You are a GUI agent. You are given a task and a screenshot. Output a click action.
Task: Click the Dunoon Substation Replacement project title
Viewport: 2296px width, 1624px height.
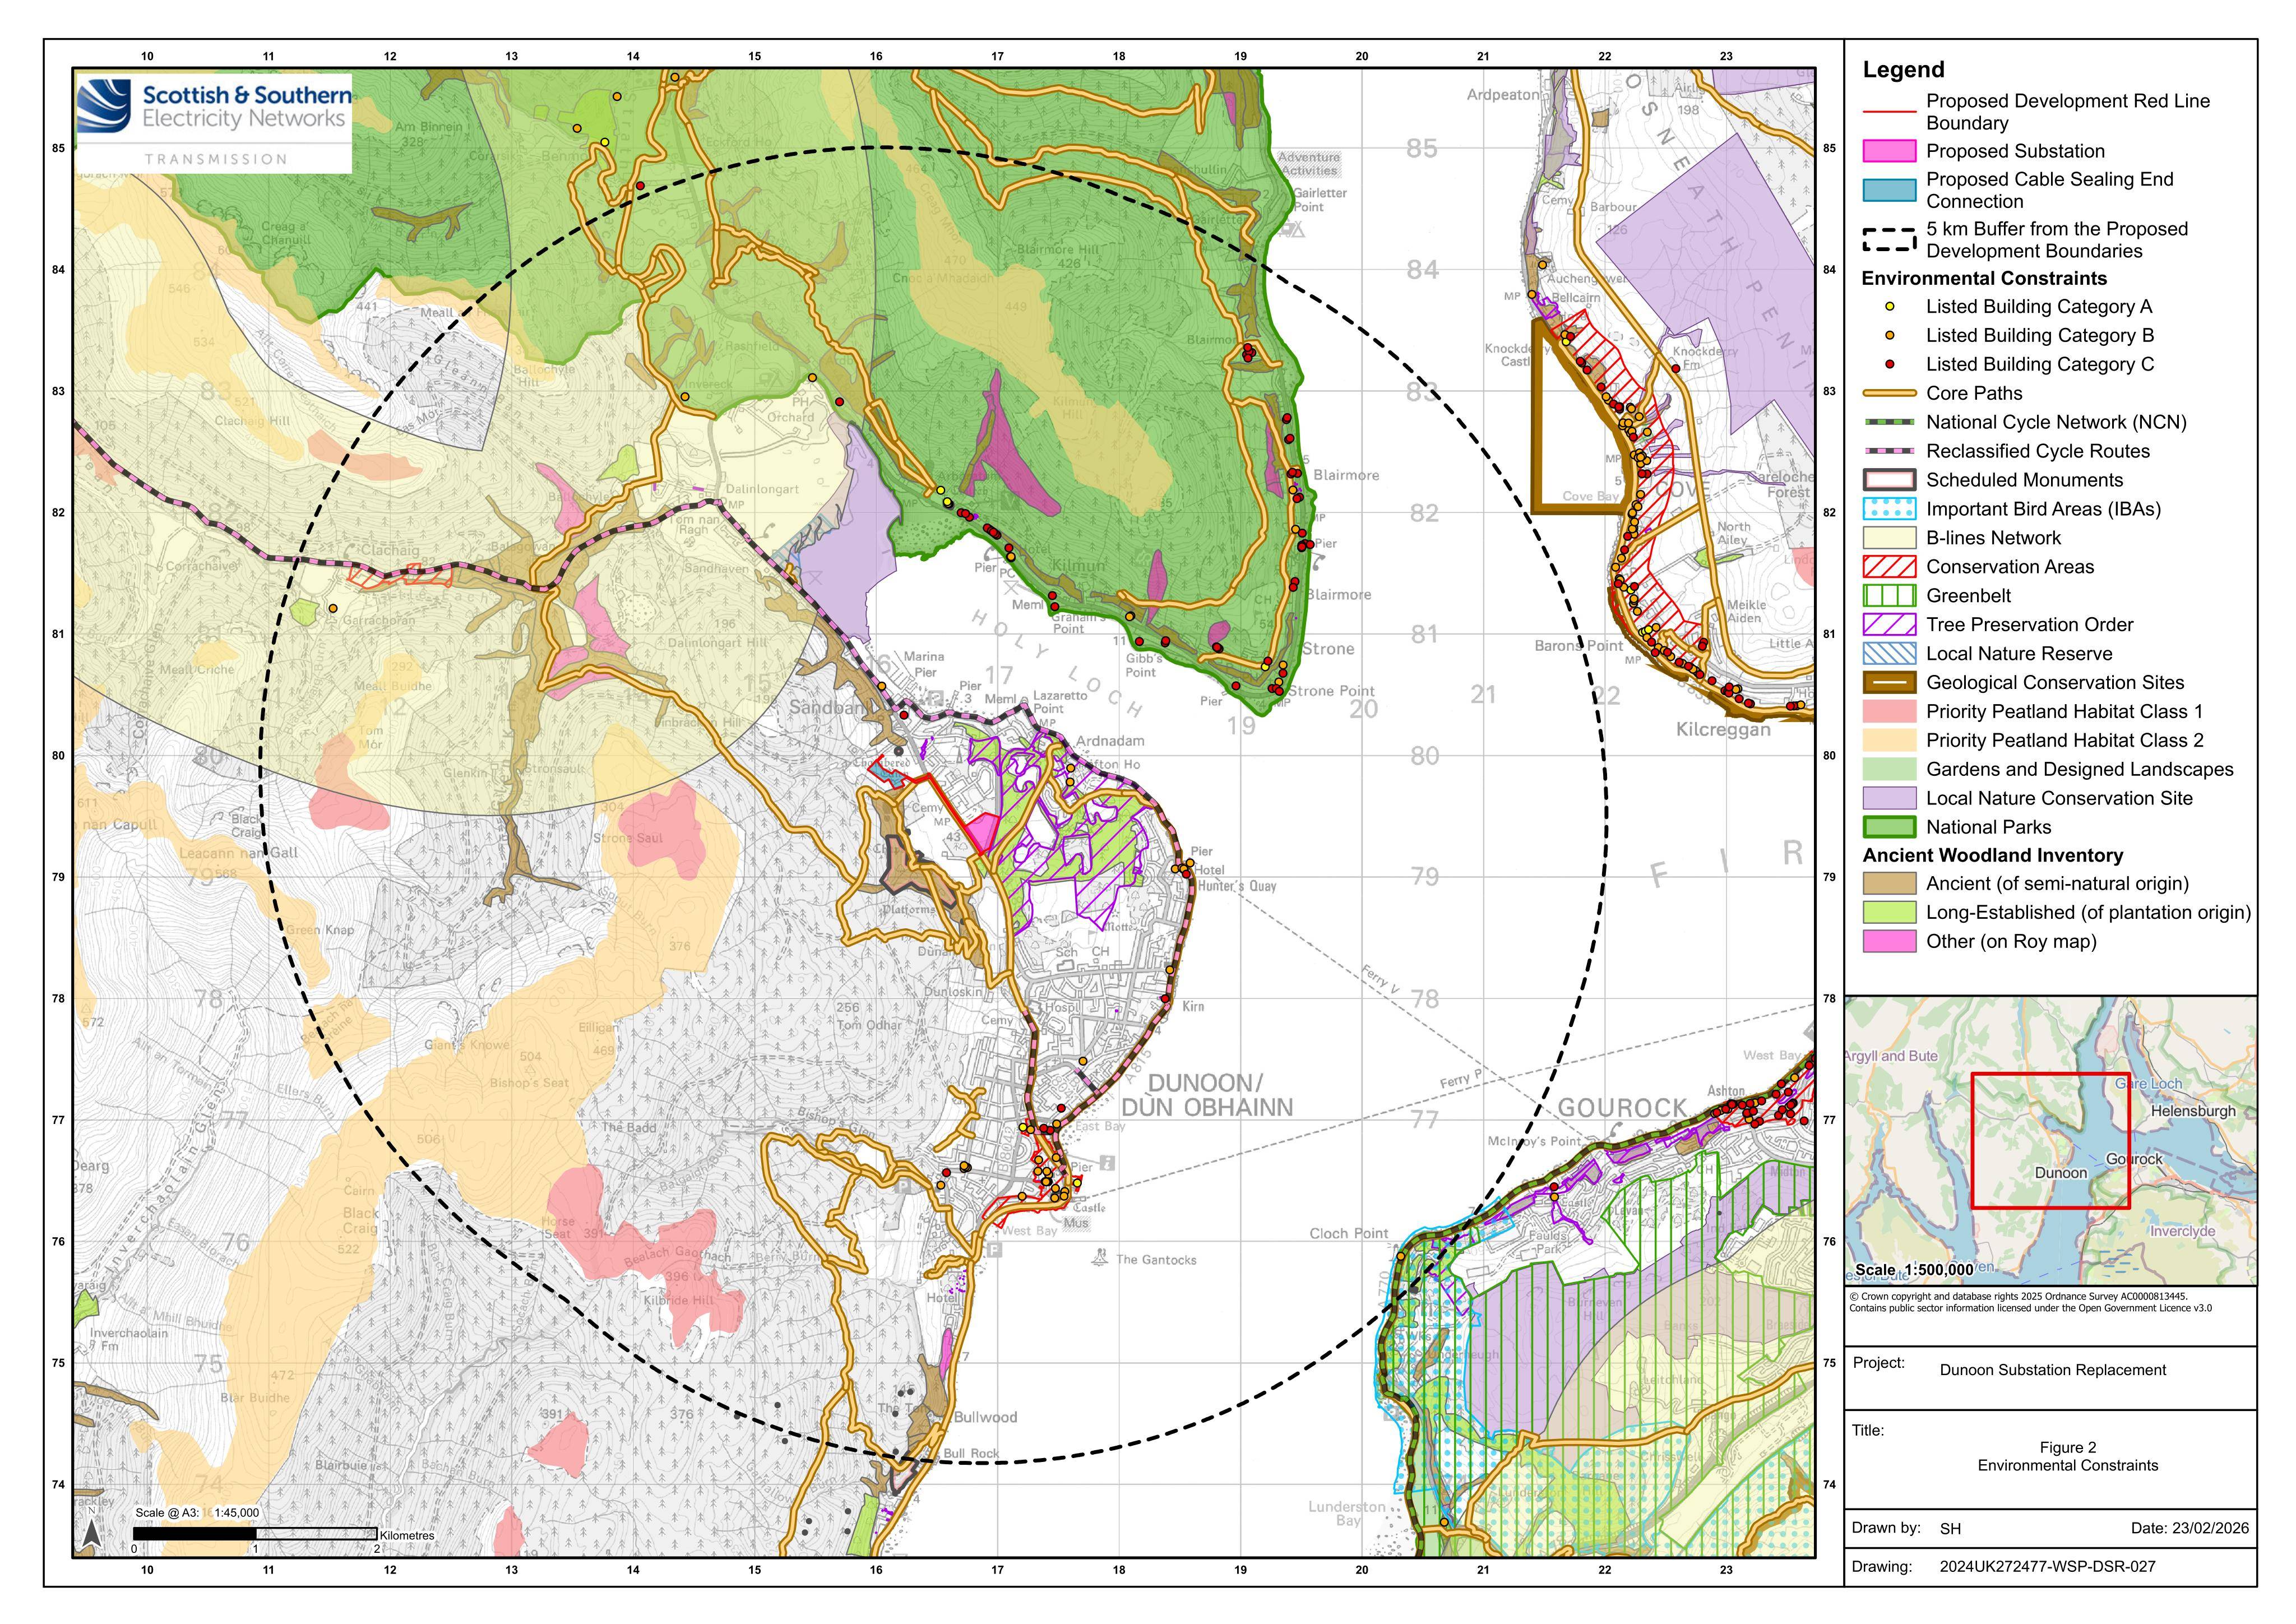tap(2053, 1370)
